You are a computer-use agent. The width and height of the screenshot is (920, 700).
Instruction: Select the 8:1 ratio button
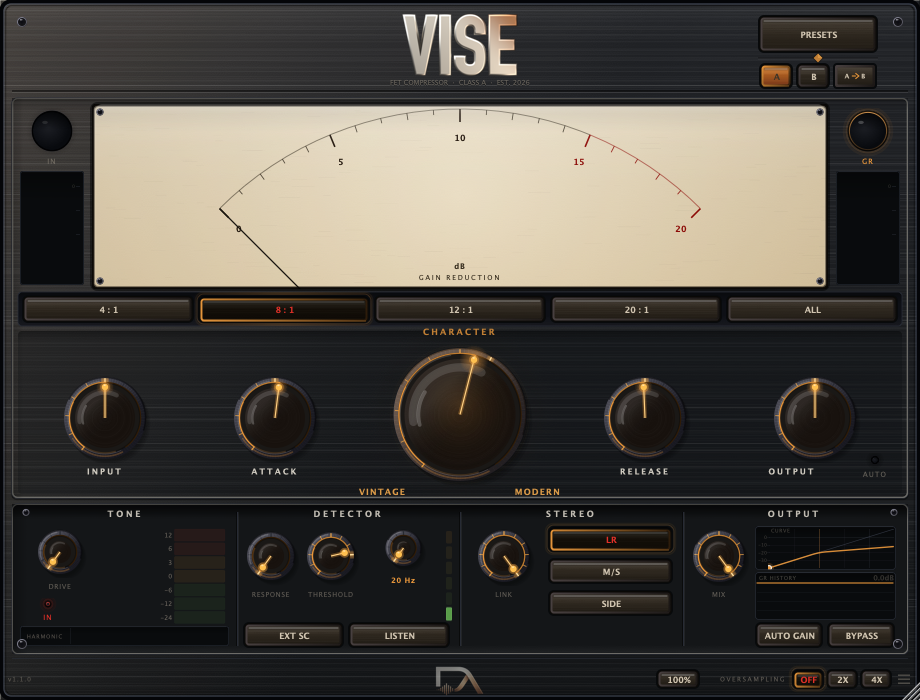pos(285,310)
